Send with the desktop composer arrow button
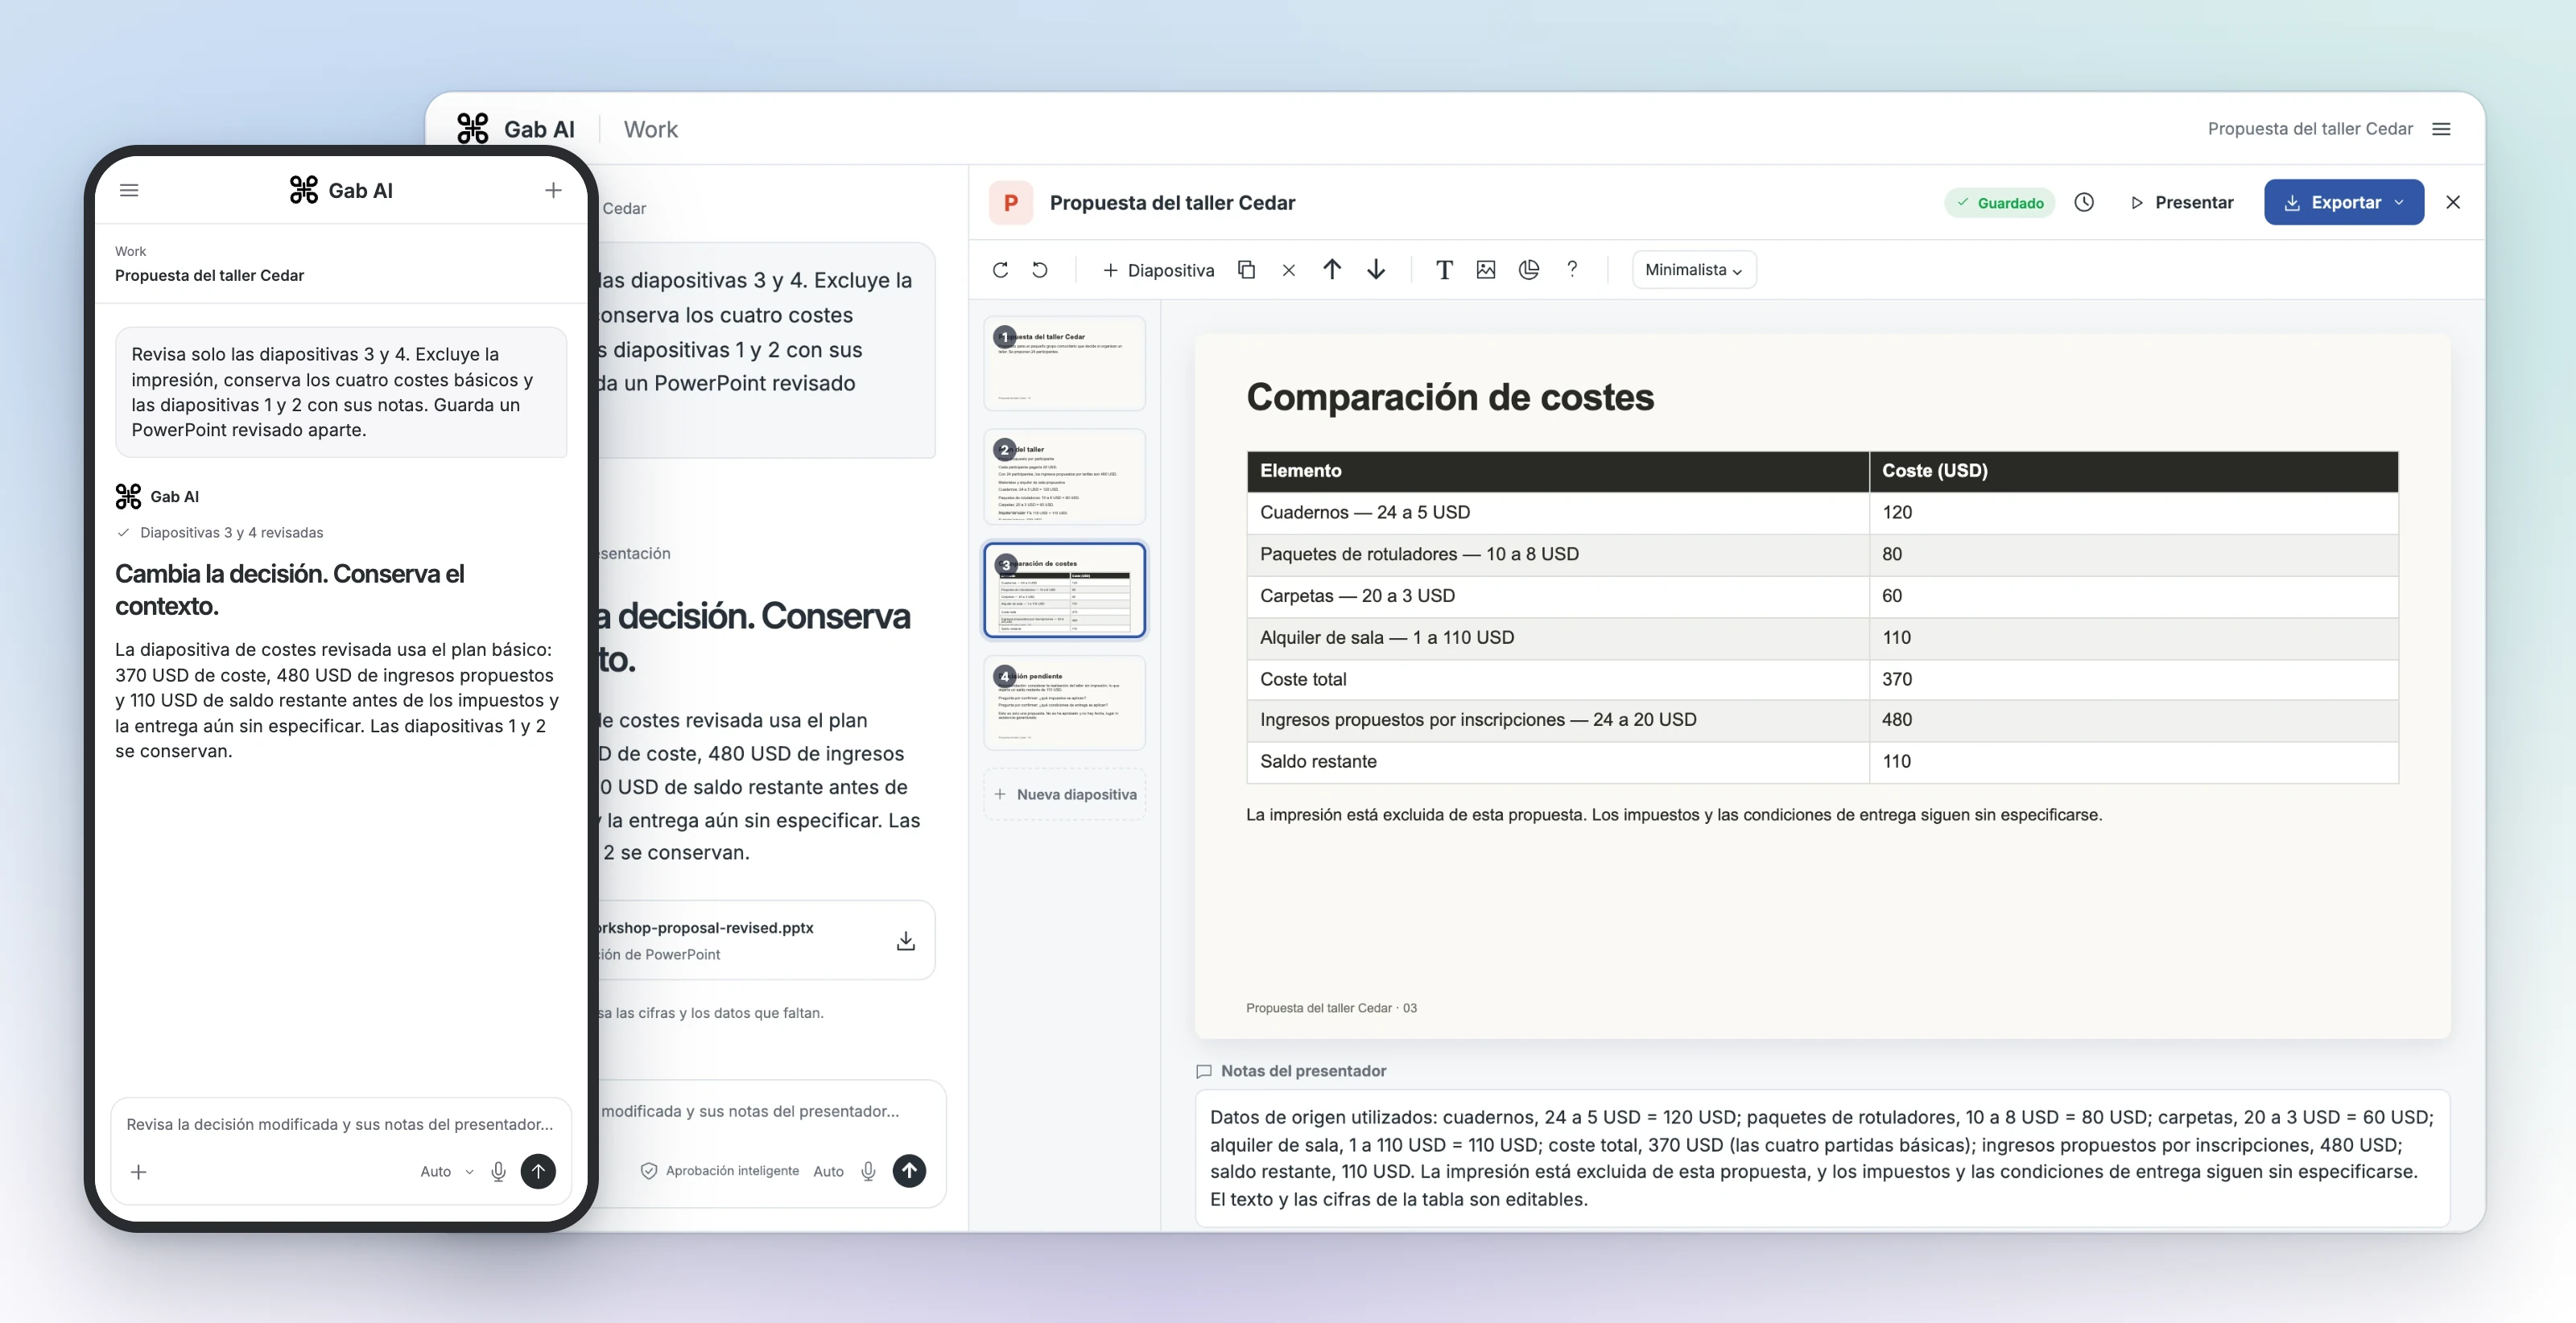Viewport: 2576px width, 1323px height. click(909, 1171)
